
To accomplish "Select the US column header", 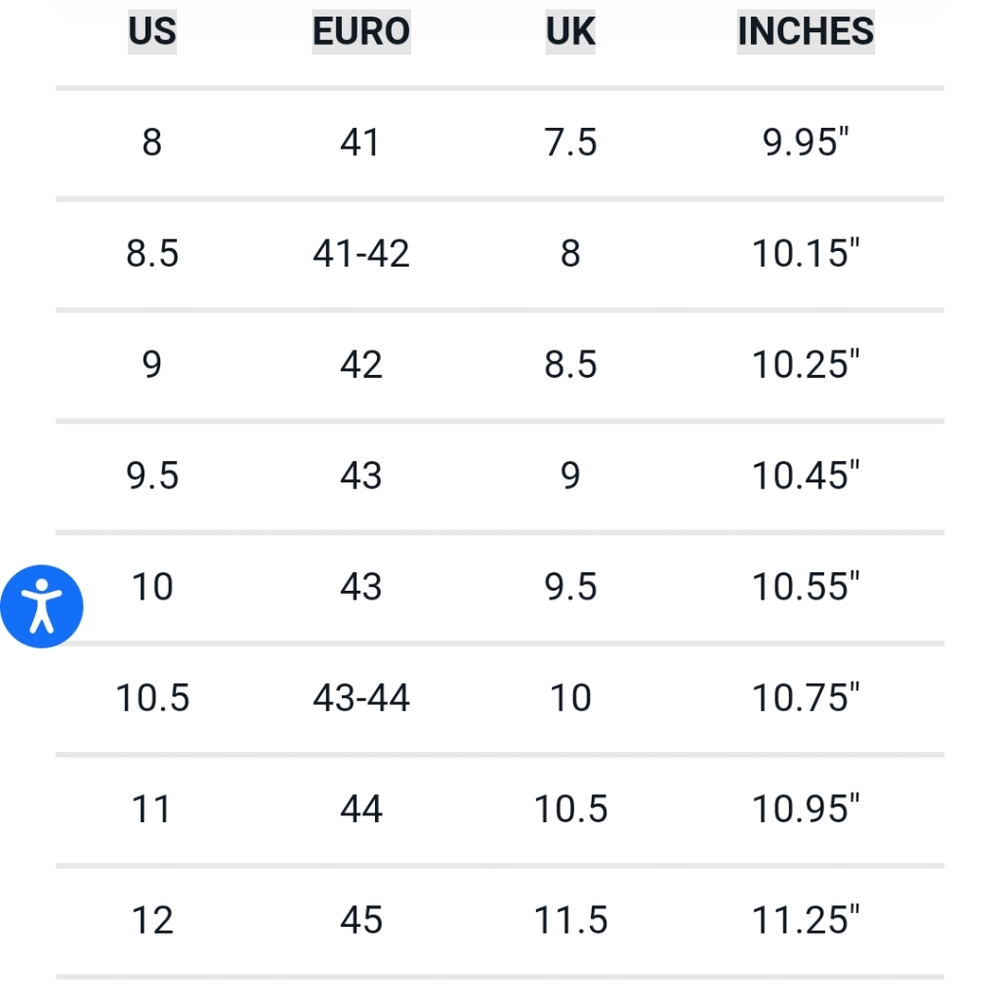I will click(x=152, y=31).
